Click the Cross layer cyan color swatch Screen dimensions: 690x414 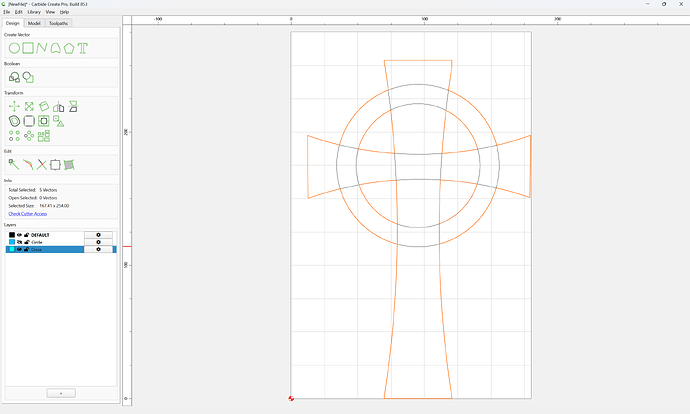[x=12, y=249]
